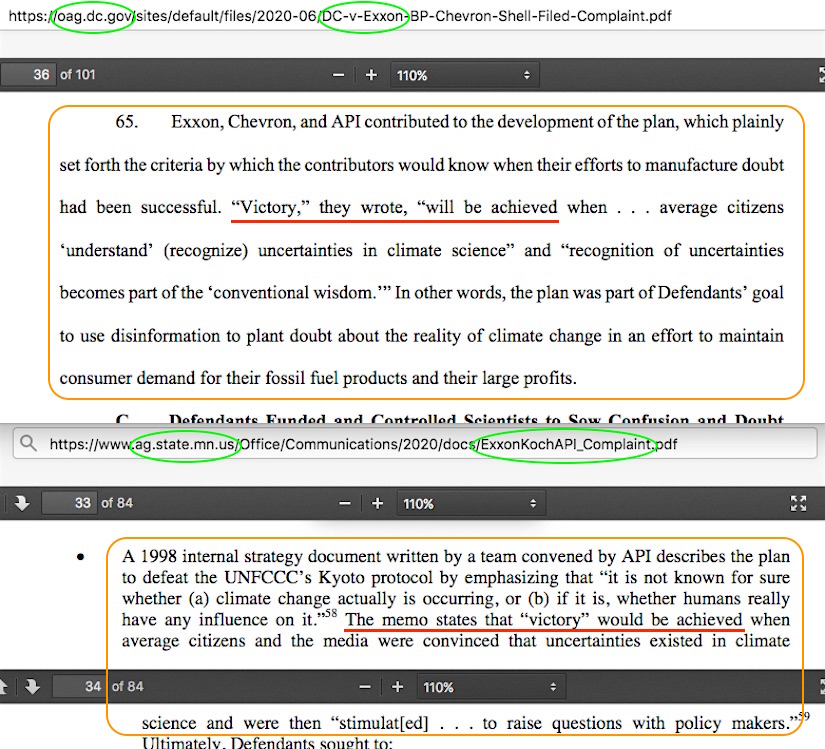Click the page number field showing 33
This screenshot has width=825, height=749.
pyautogui.click(x=71, y=503)
